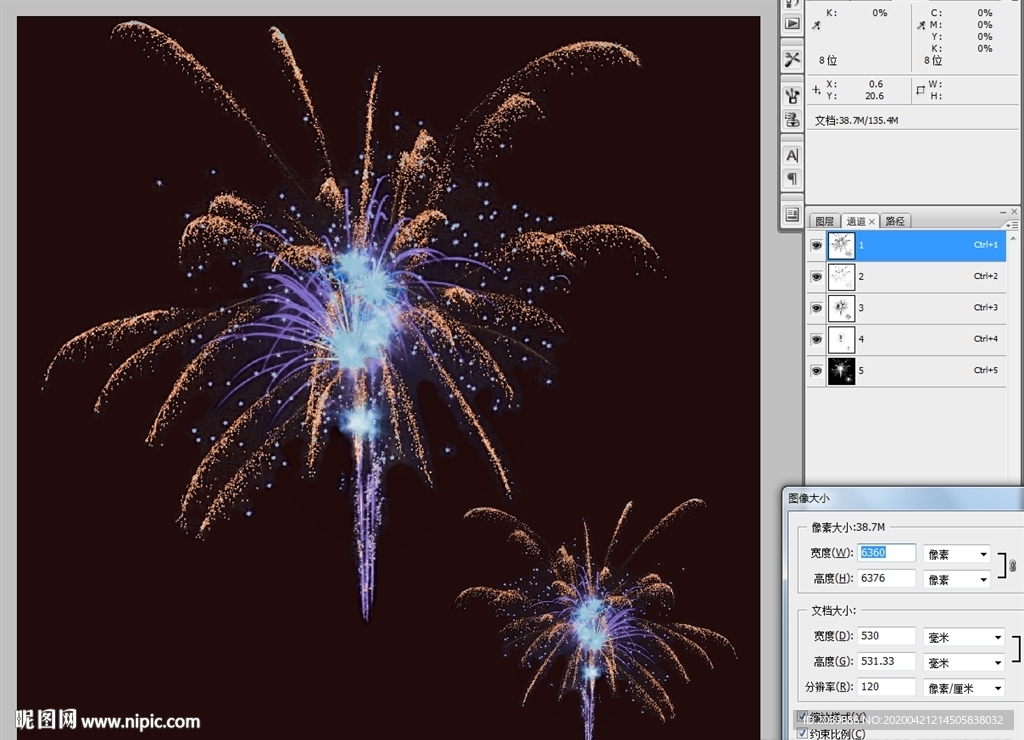Toggle visibility eye of channel 3

tap(816, 308)
